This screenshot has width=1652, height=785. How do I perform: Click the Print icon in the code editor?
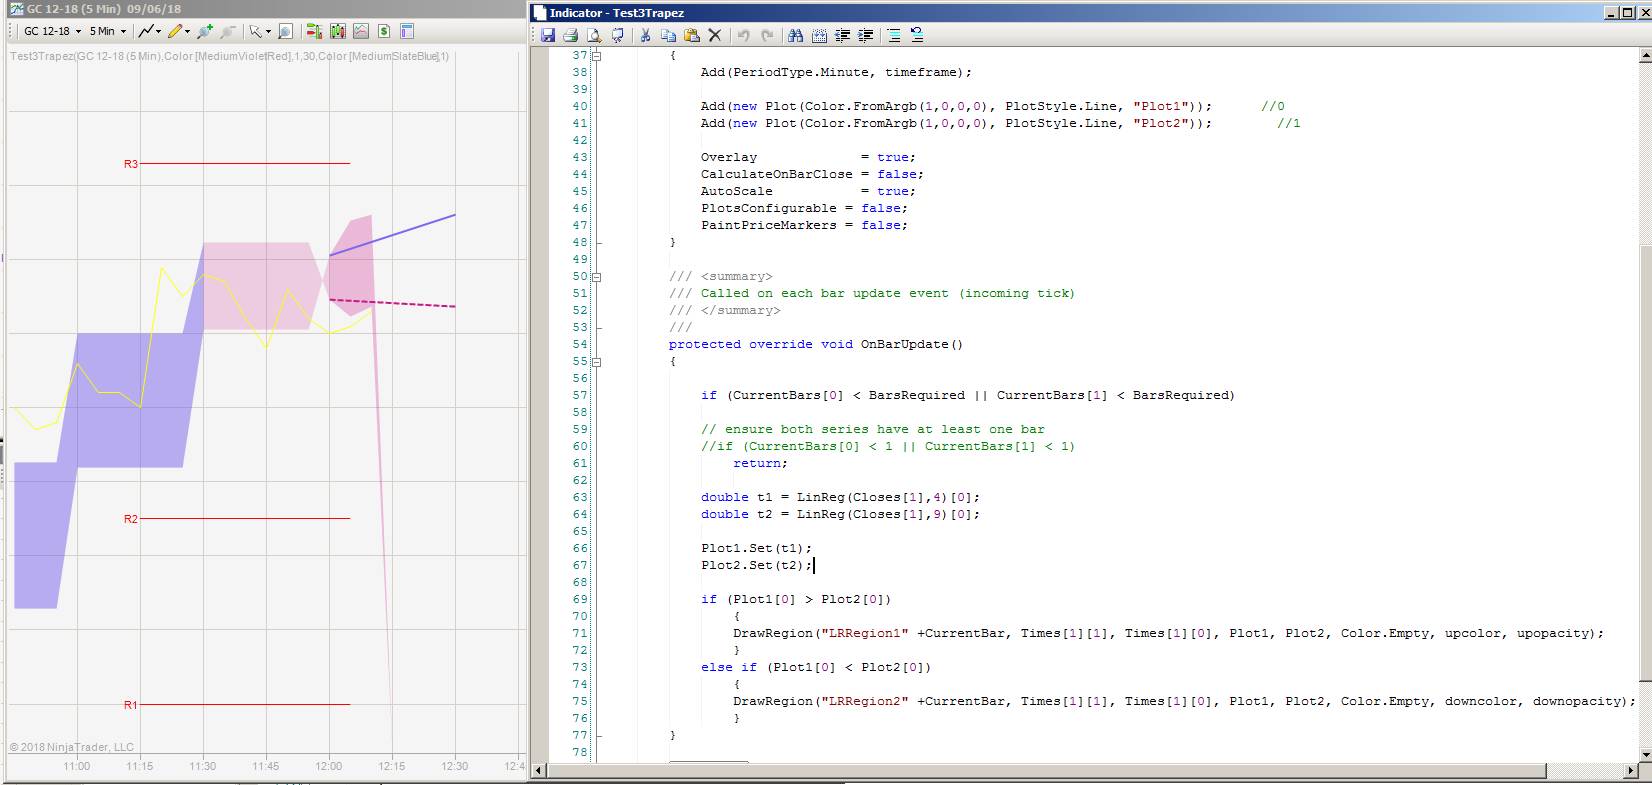pos(570,35)
